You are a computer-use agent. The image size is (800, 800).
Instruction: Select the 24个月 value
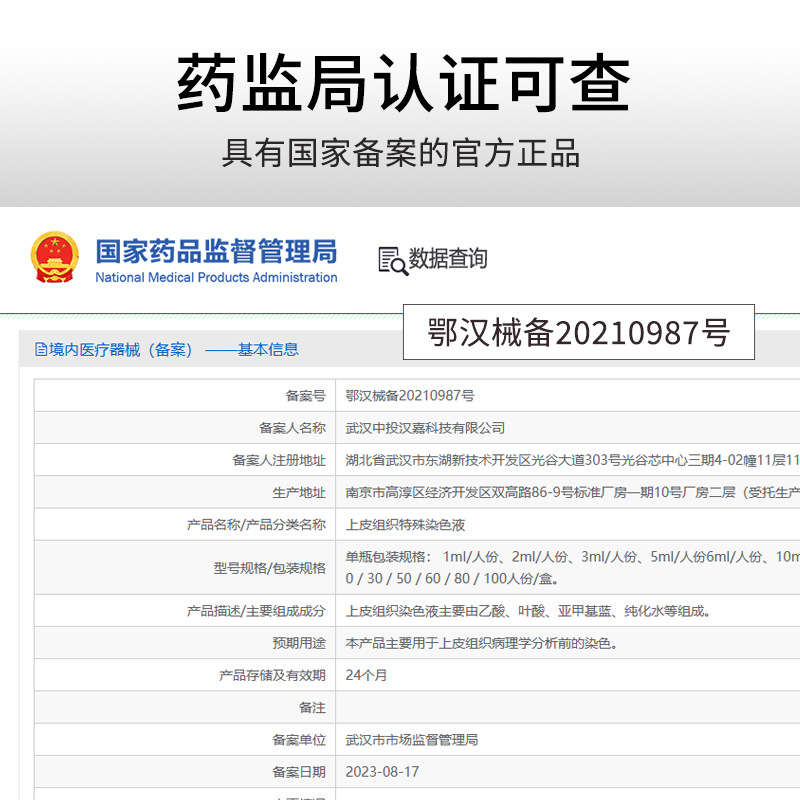point(366,675)
